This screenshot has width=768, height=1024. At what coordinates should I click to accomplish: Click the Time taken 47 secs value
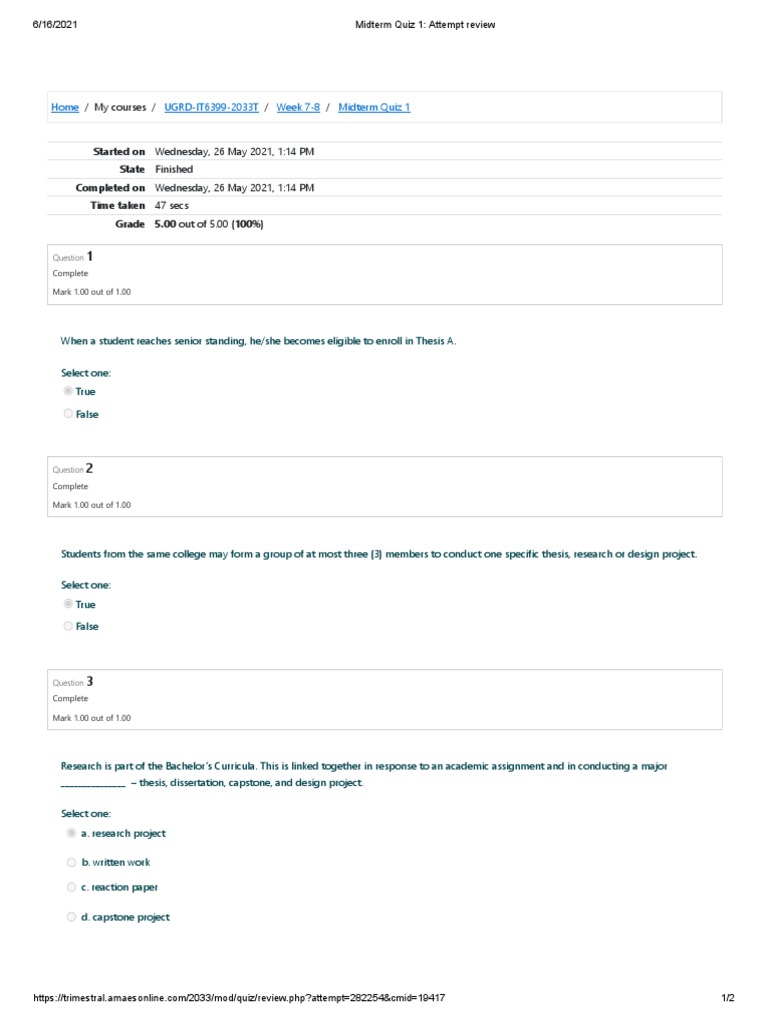172,205
